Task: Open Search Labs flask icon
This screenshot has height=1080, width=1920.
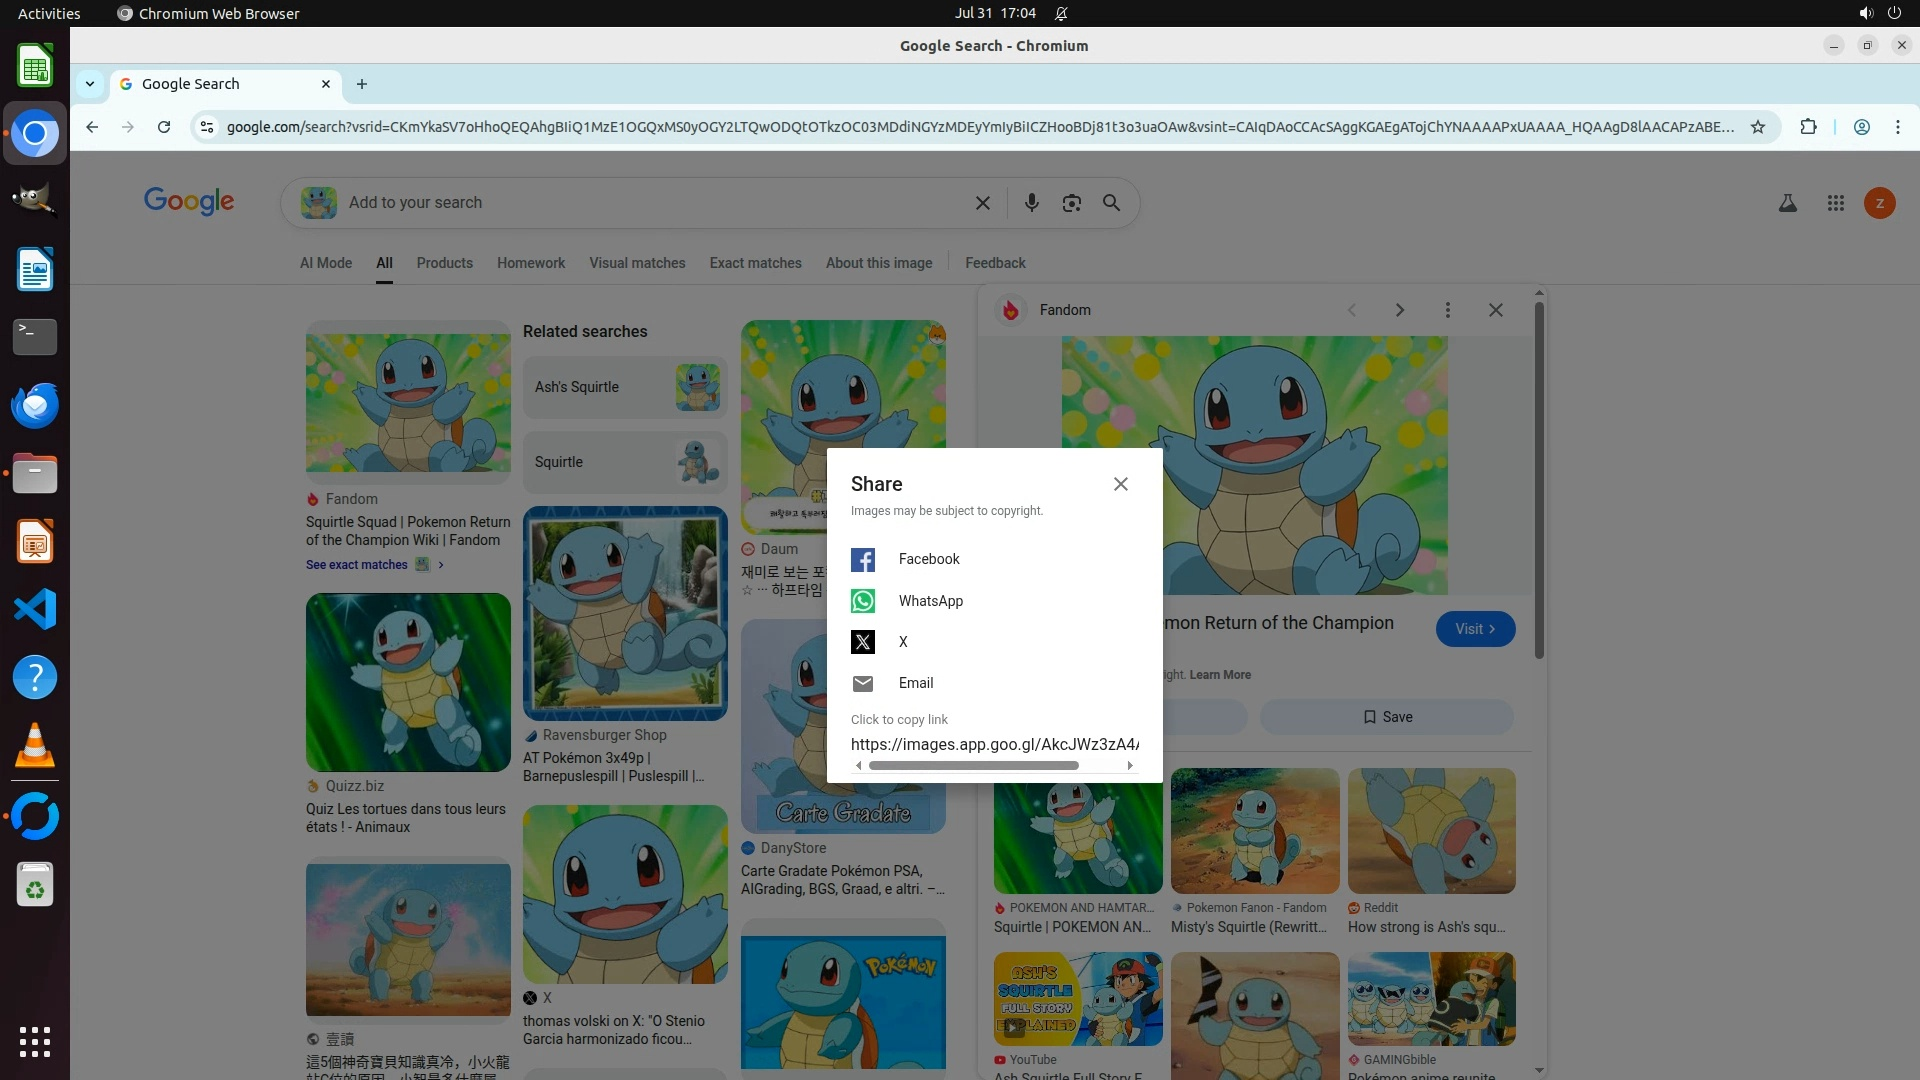Action: tap(1787, 203)
